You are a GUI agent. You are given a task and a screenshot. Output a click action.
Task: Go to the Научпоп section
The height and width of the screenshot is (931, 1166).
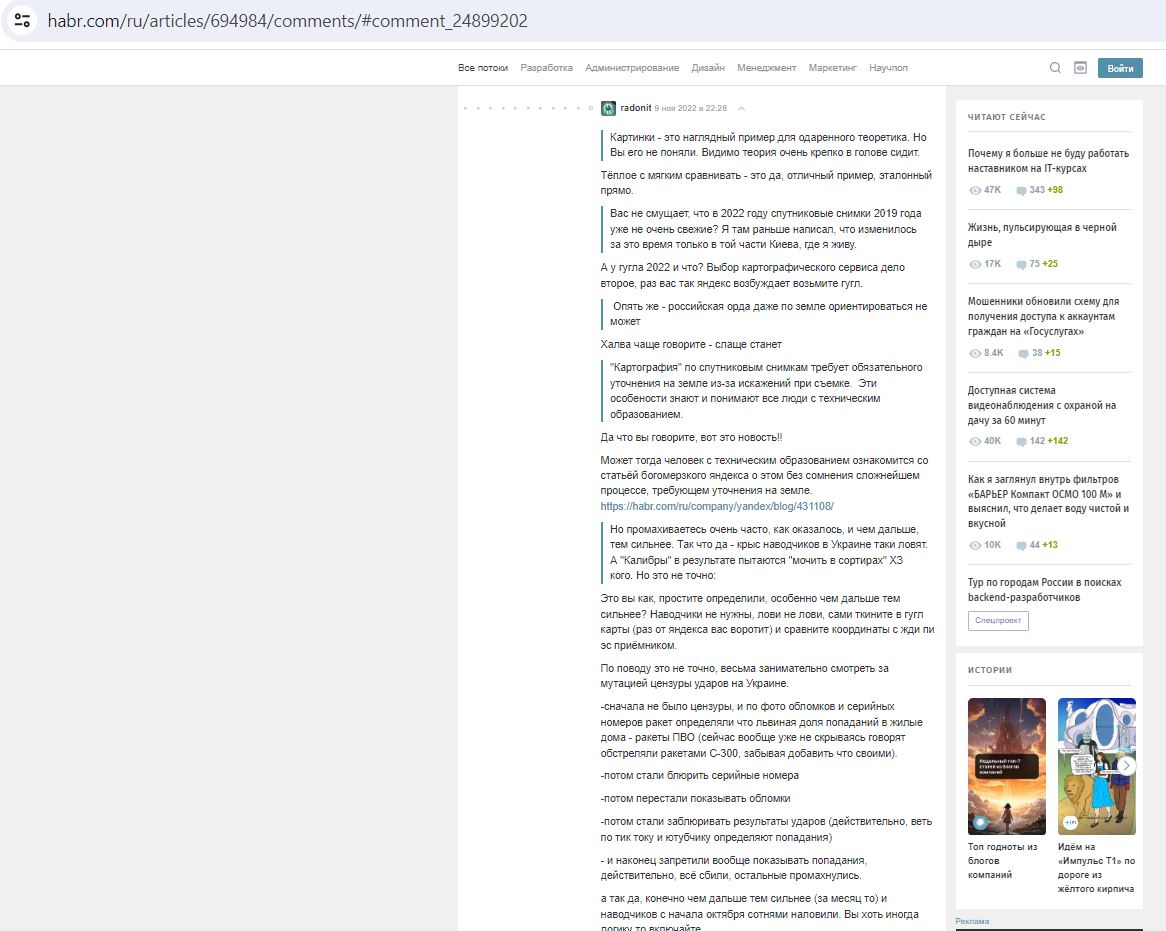[x=889, y=68]
